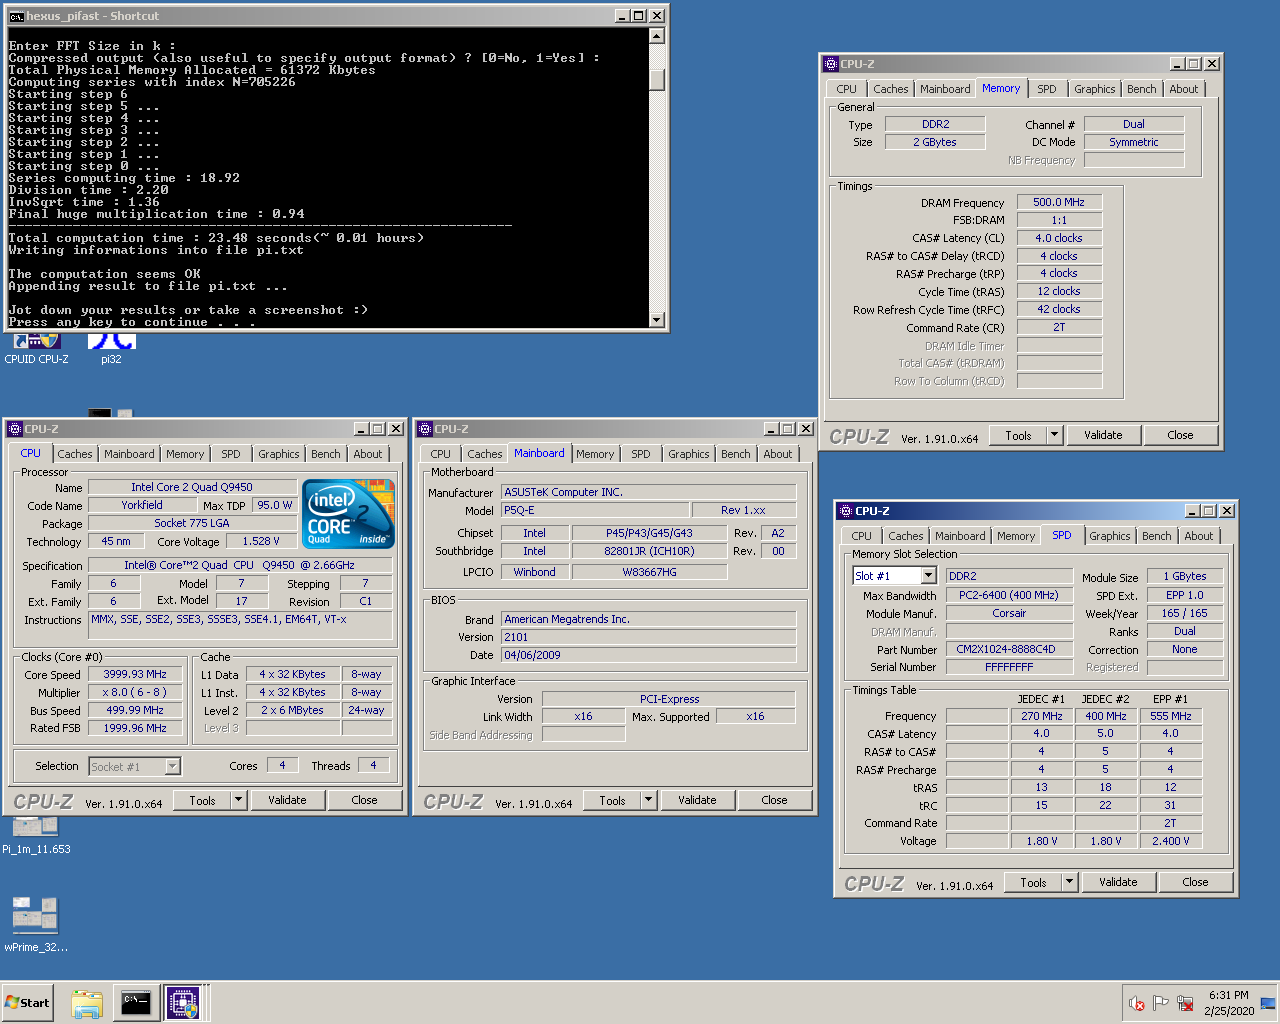
Task: Click the Channel # Dual field
Action: coord(1134,124)
